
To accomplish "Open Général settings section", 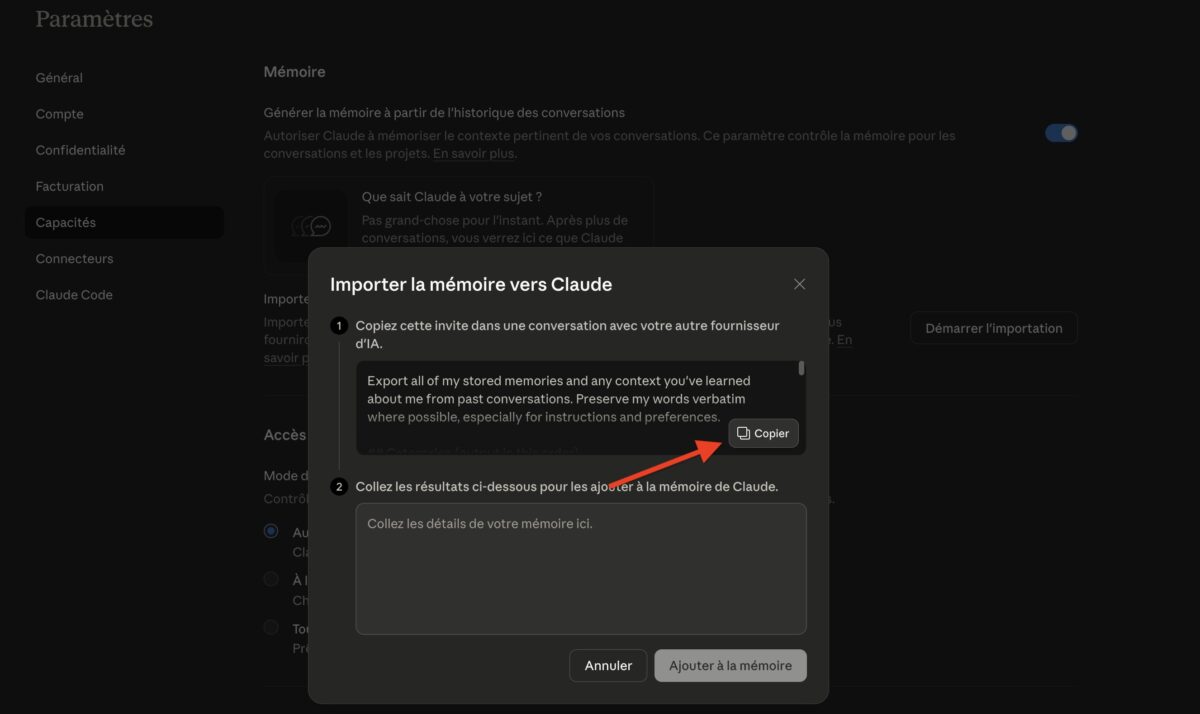I will click(x=59, y=78).
